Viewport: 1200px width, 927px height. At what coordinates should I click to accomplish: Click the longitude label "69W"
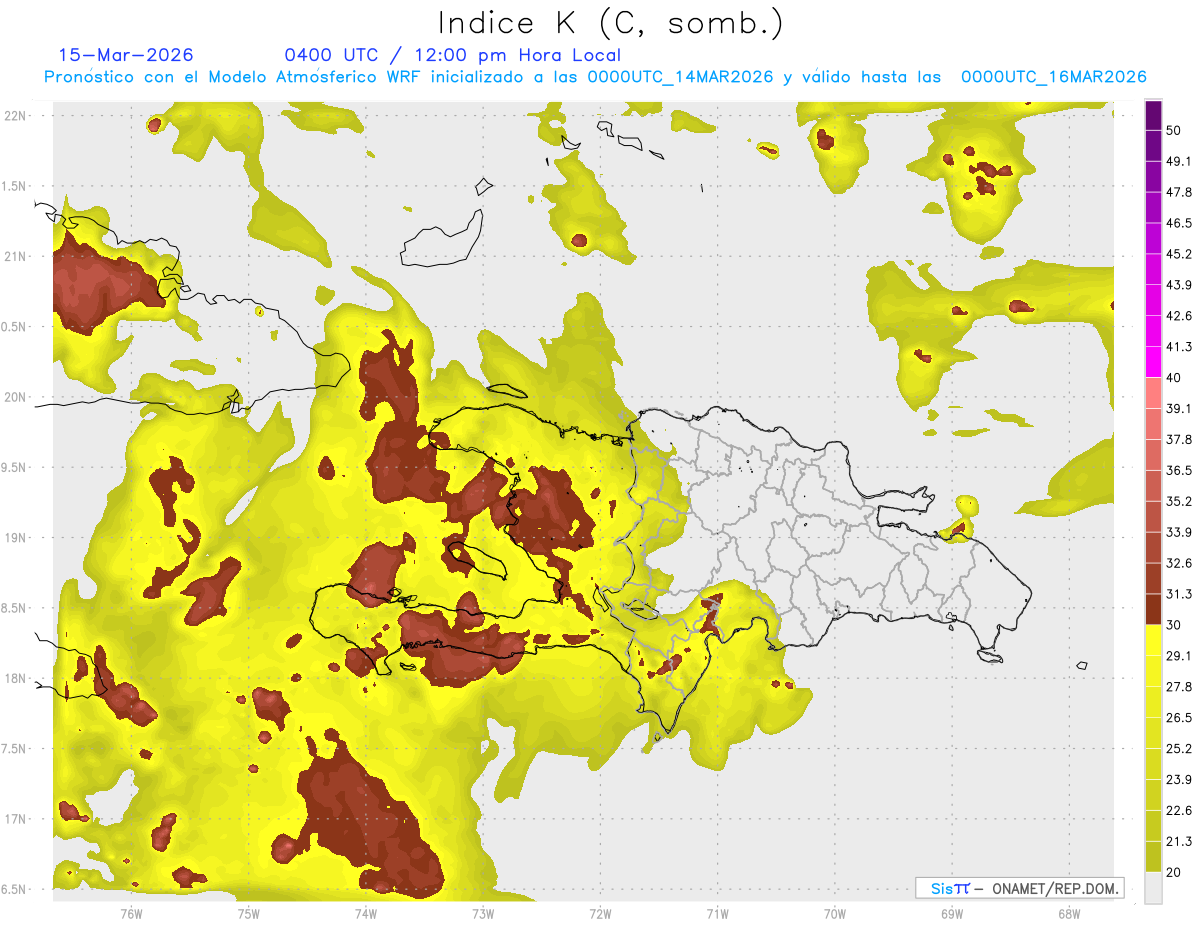952,913
